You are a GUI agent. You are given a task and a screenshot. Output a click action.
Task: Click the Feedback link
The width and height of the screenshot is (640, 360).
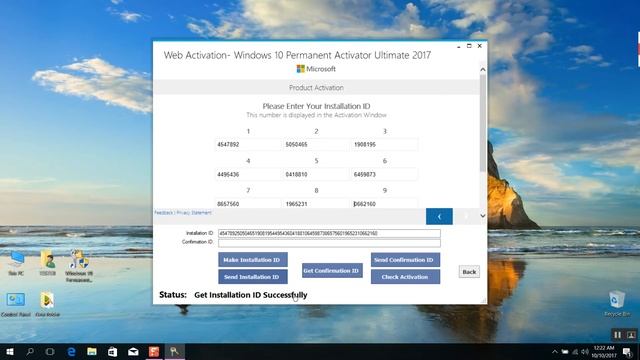pos(164,213)
